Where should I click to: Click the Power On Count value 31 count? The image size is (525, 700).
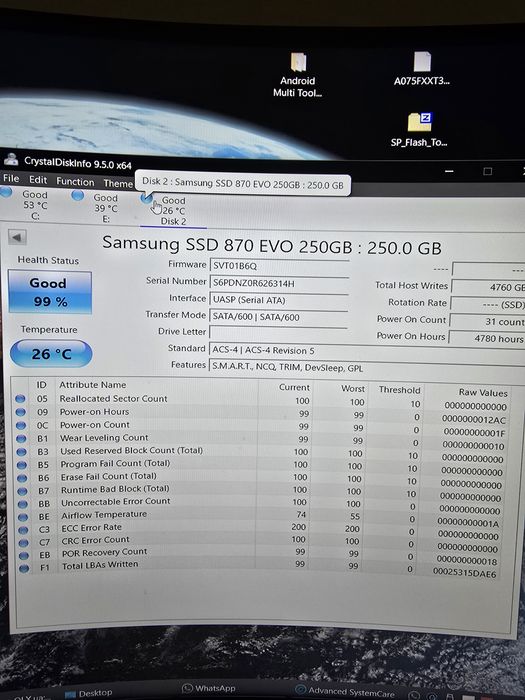487,322
